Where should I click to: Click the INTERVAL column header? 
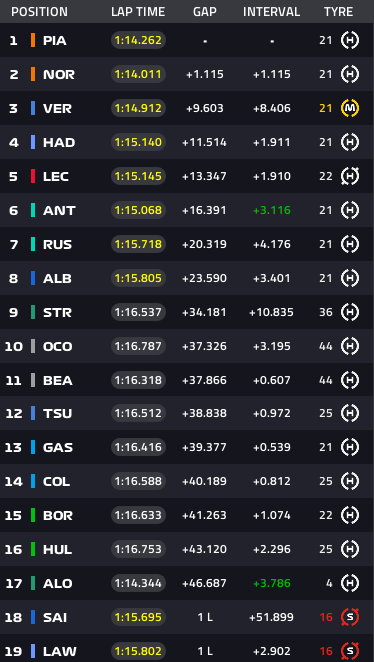[271, 12]
